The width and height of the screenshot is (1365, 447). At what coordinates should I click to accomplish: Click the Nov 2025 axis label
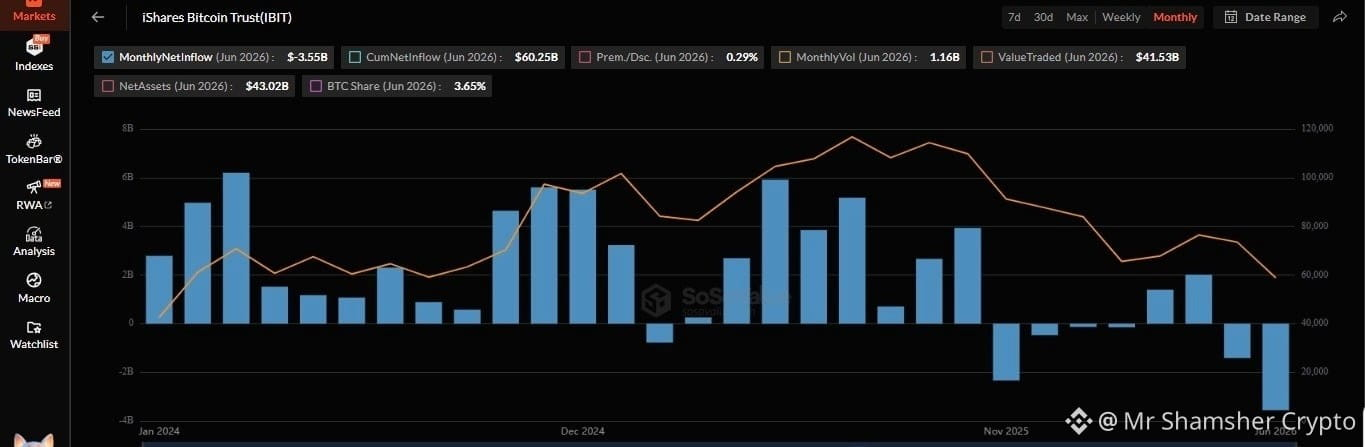1006,431
